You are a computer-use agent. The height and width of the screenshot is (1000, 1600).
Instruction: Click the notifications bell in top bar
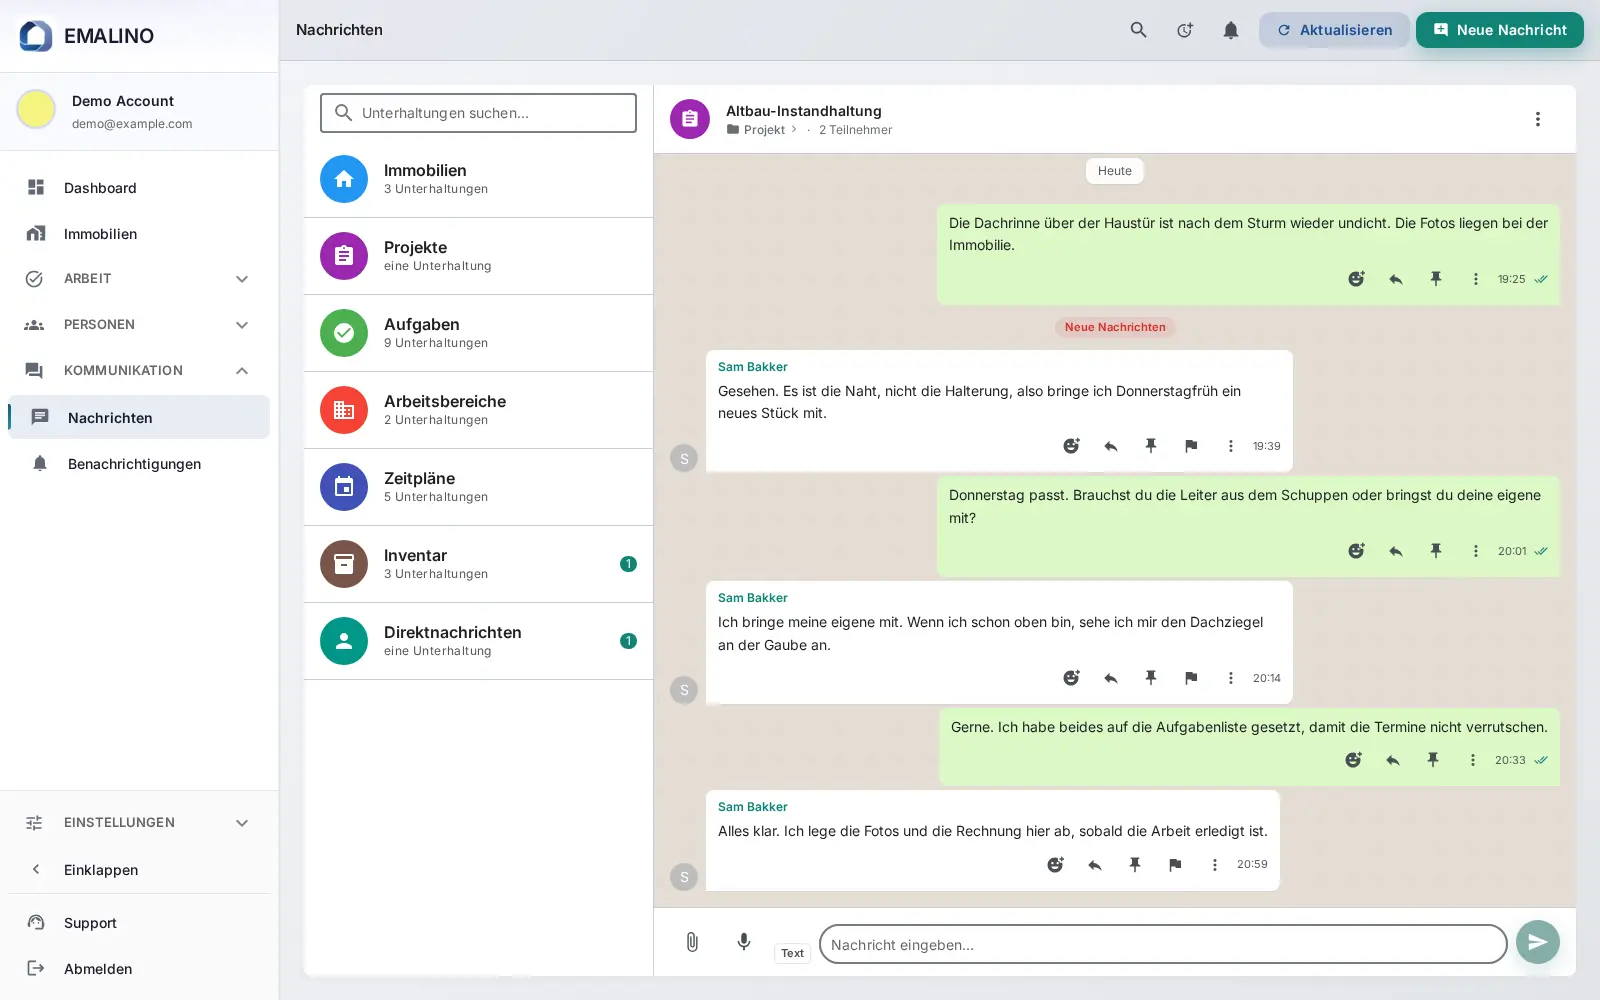point(1231,30)
